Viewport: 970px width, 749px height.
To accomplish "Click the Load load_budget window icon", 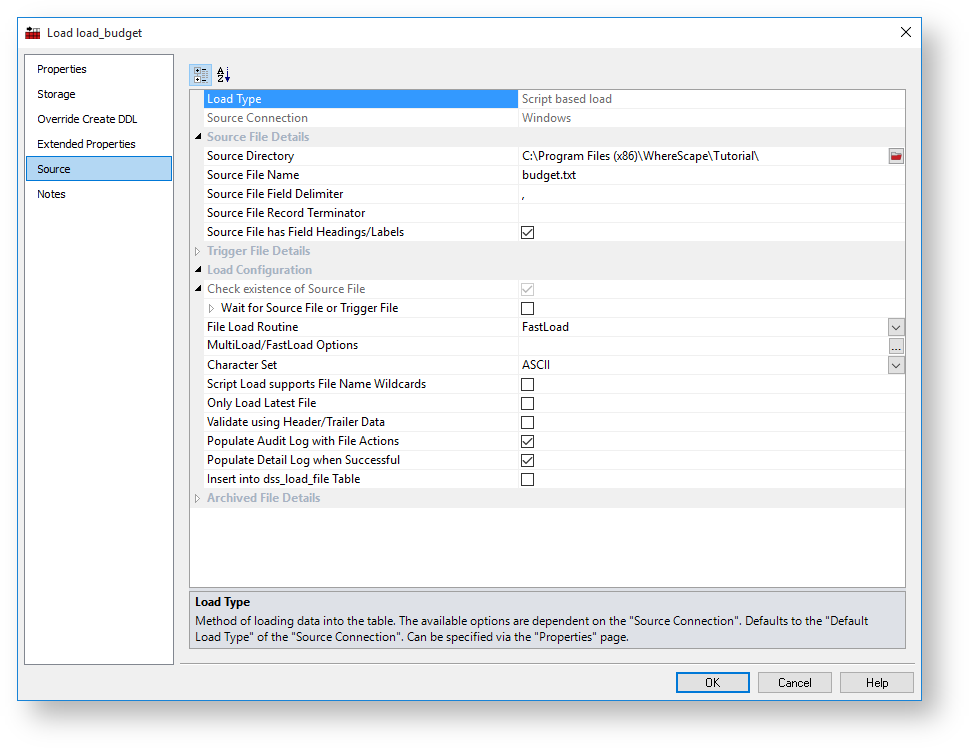I will (x=33, y=33).
